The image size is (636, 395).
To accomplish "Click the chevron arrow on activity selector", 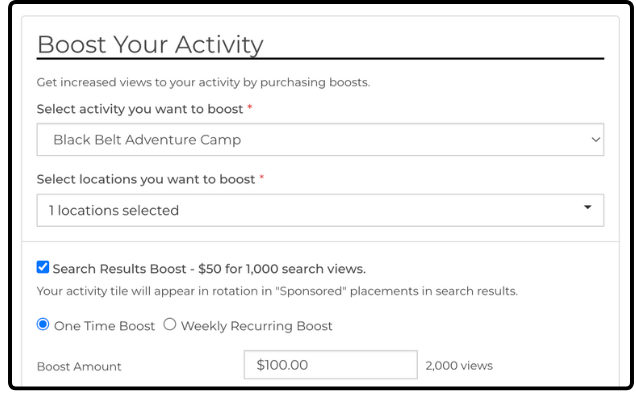I will click(595, 140).
